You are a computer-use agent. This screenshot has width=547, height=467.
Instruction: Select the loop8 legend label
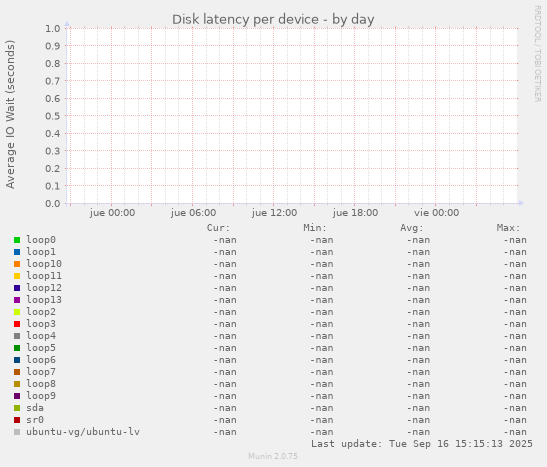41,384
